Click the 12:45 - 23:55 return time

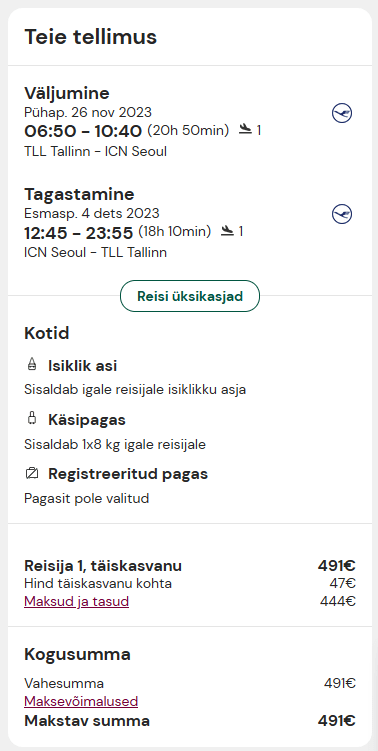(79, 233)
